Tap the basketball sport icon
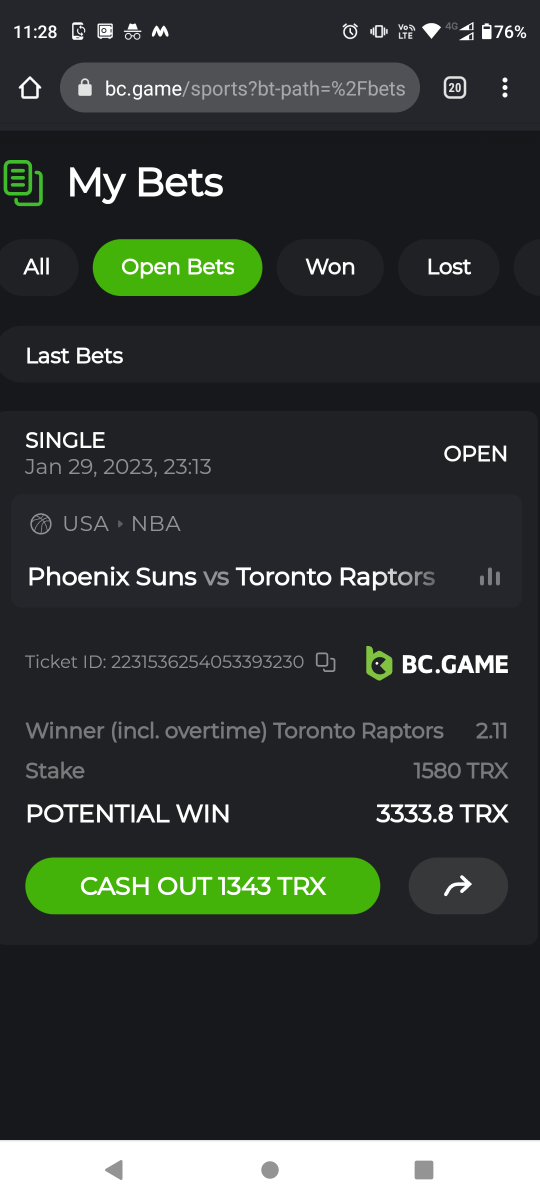 [x=41, y=524]
